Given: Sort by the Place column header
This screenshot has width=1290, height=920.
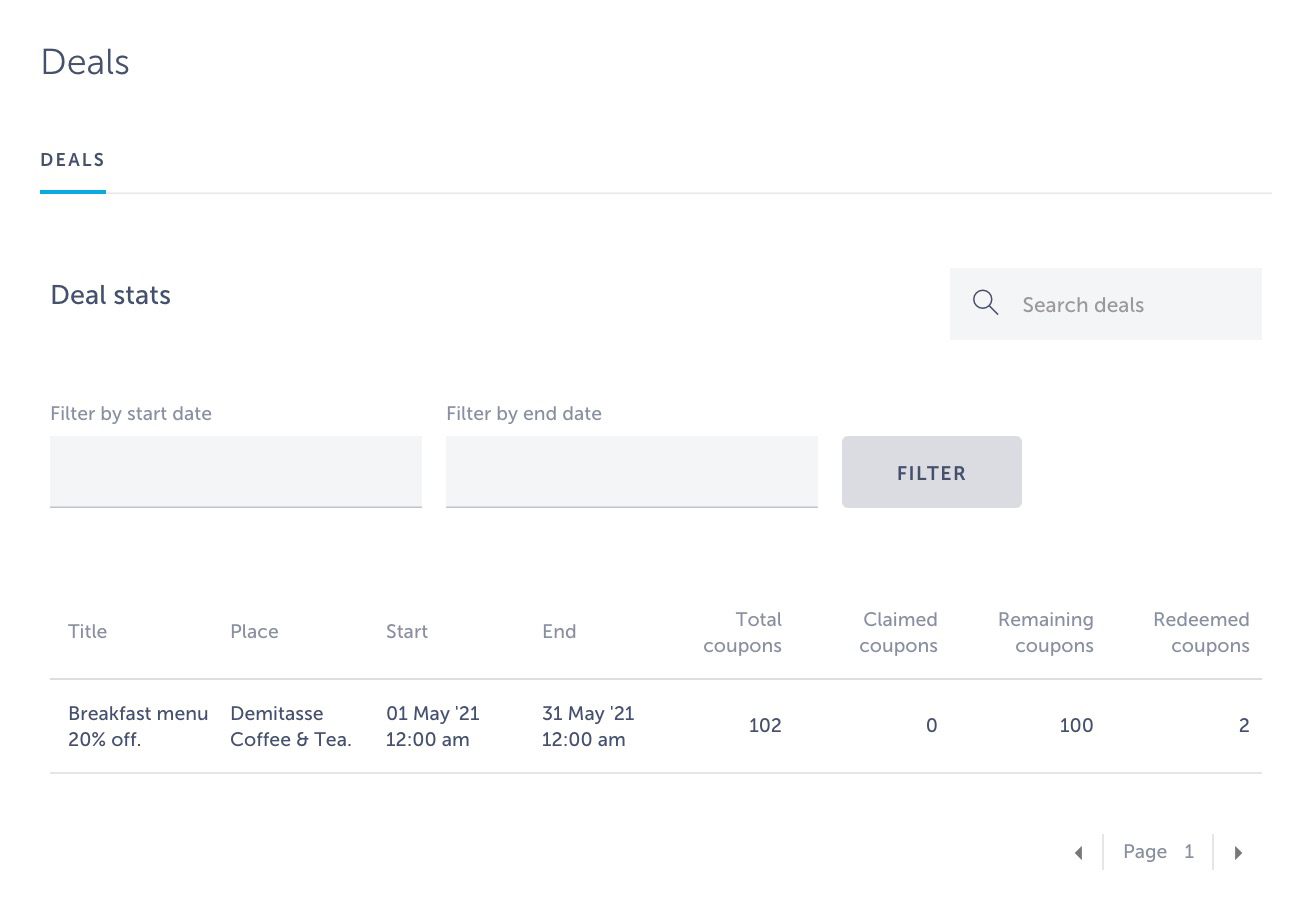Looking at the screenshot, I should pos(254,632).
